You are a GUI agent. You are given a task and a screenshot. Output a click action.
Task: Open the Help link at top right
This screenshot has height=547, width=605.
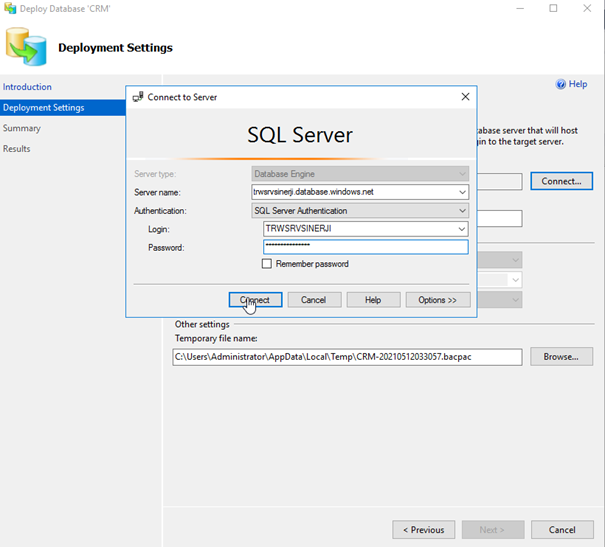578,84
